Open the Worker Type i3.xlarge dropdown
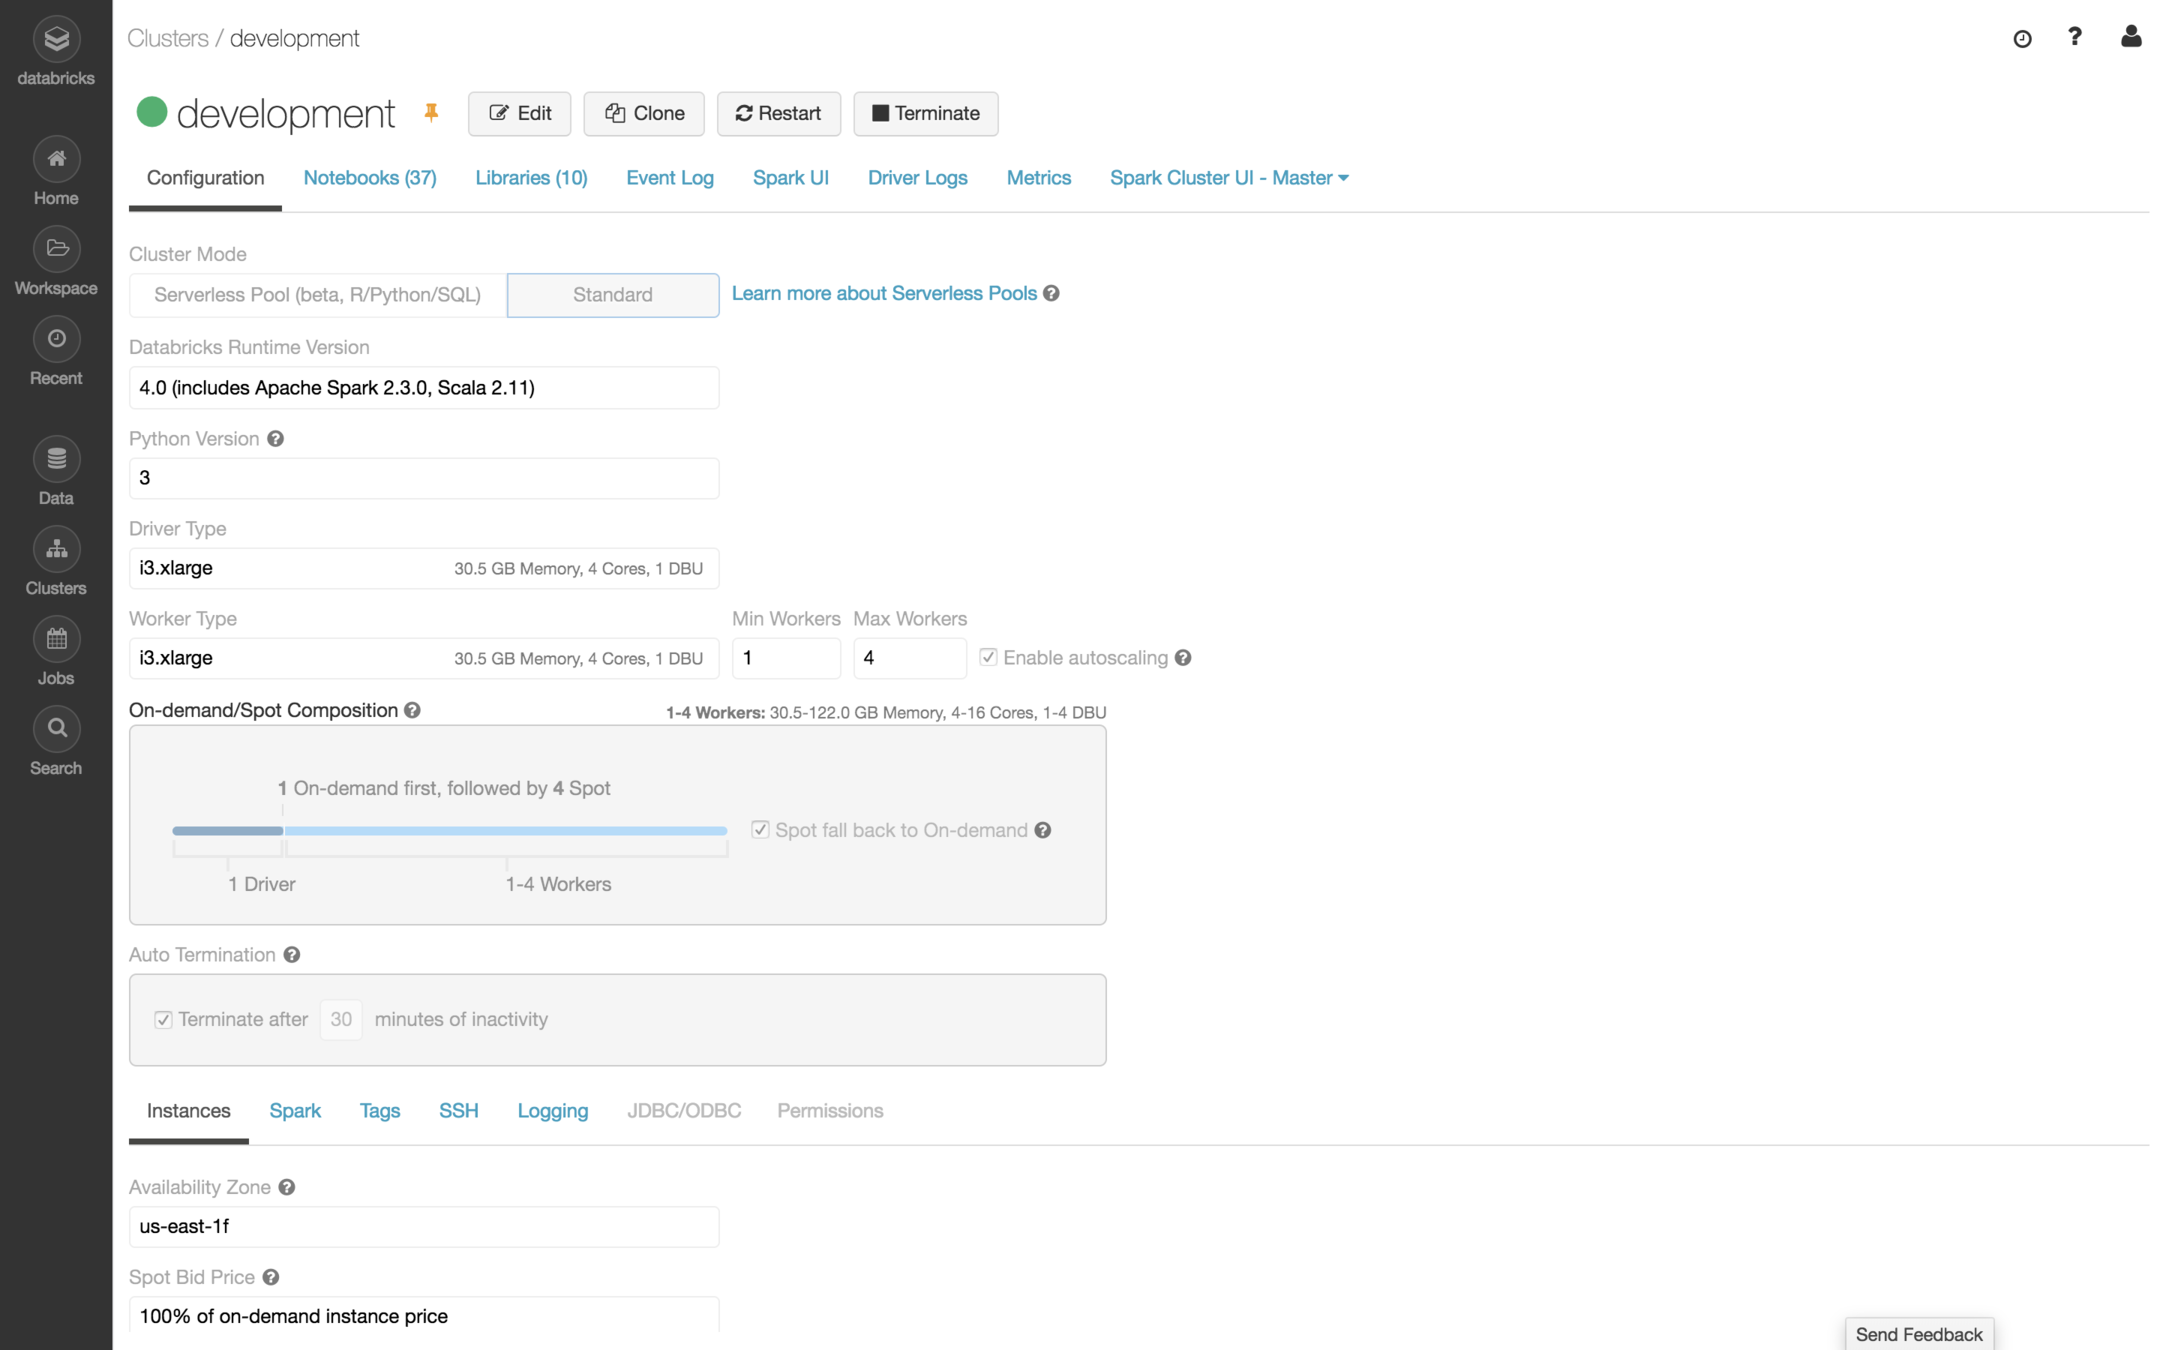The image size is (2160, 1350). pos(423,658)
